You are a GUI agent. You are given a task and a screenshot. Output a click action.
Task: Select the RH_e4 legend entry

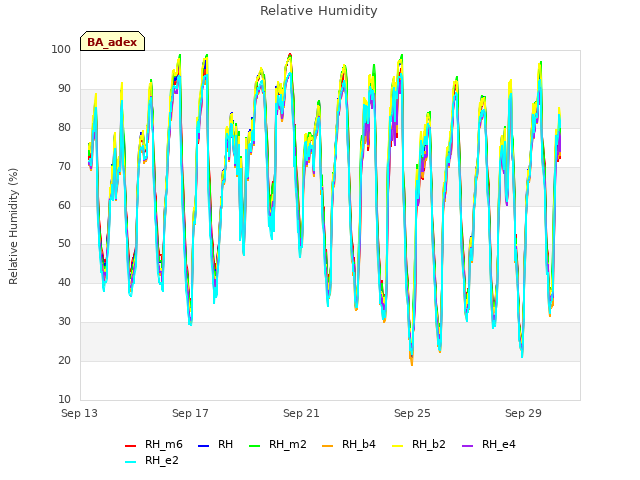489,444
